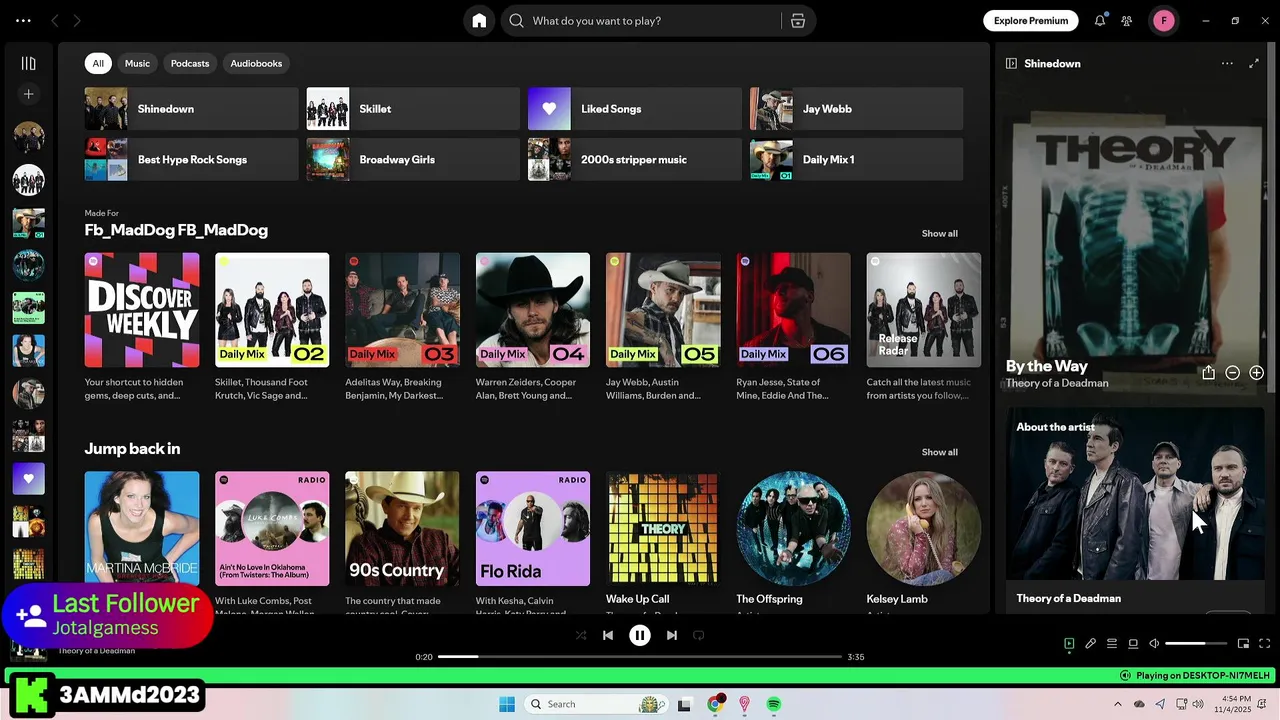Open Spotify from the Windows taskbar
This screenshot has width=1280, height=720.
pos(773,704)
